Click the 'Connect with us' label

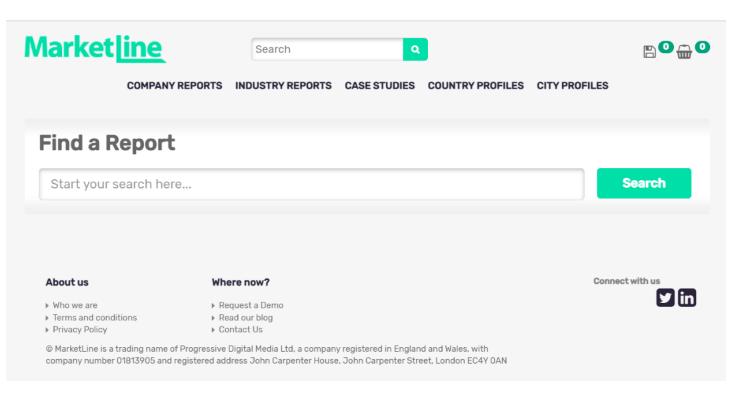coord(626,281)
